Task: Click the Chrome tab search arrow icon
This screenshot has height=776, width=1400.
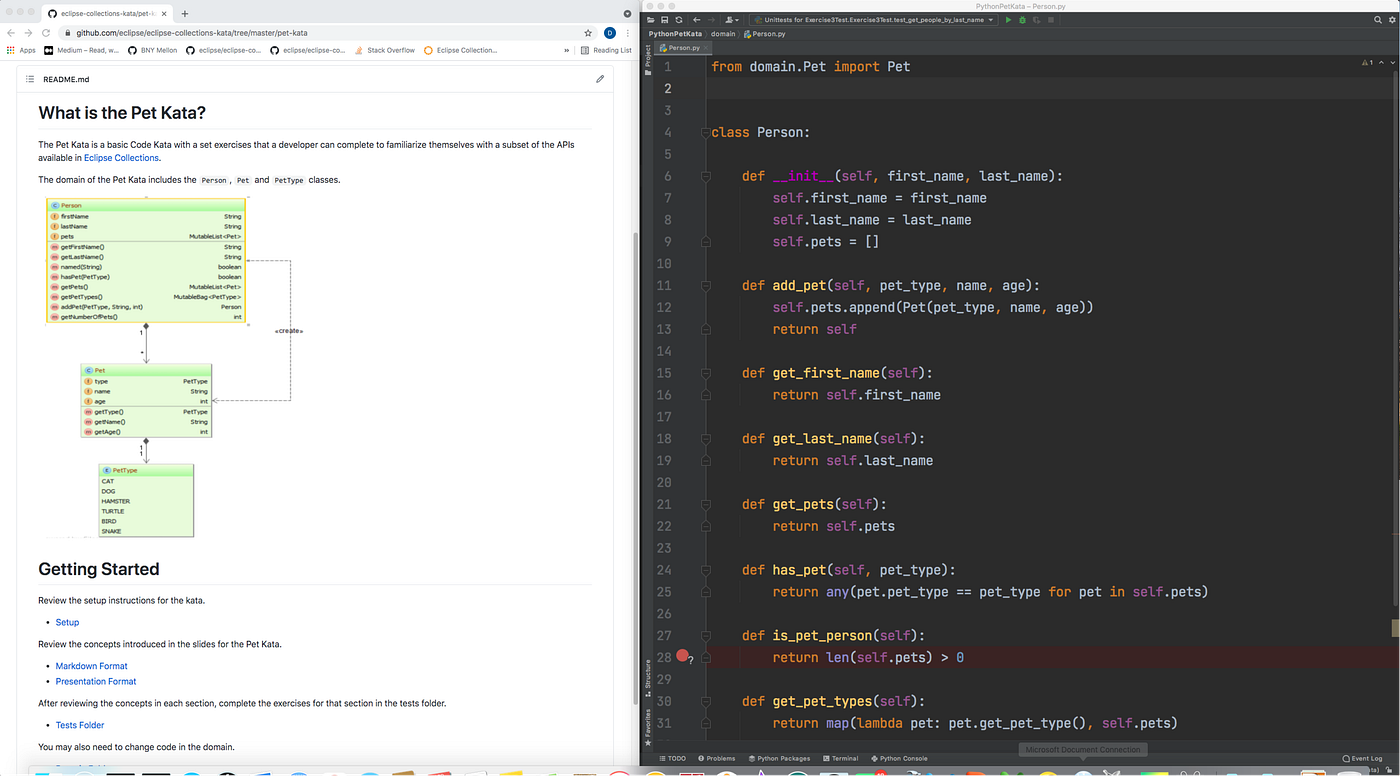Action: (x=628, y=14)
